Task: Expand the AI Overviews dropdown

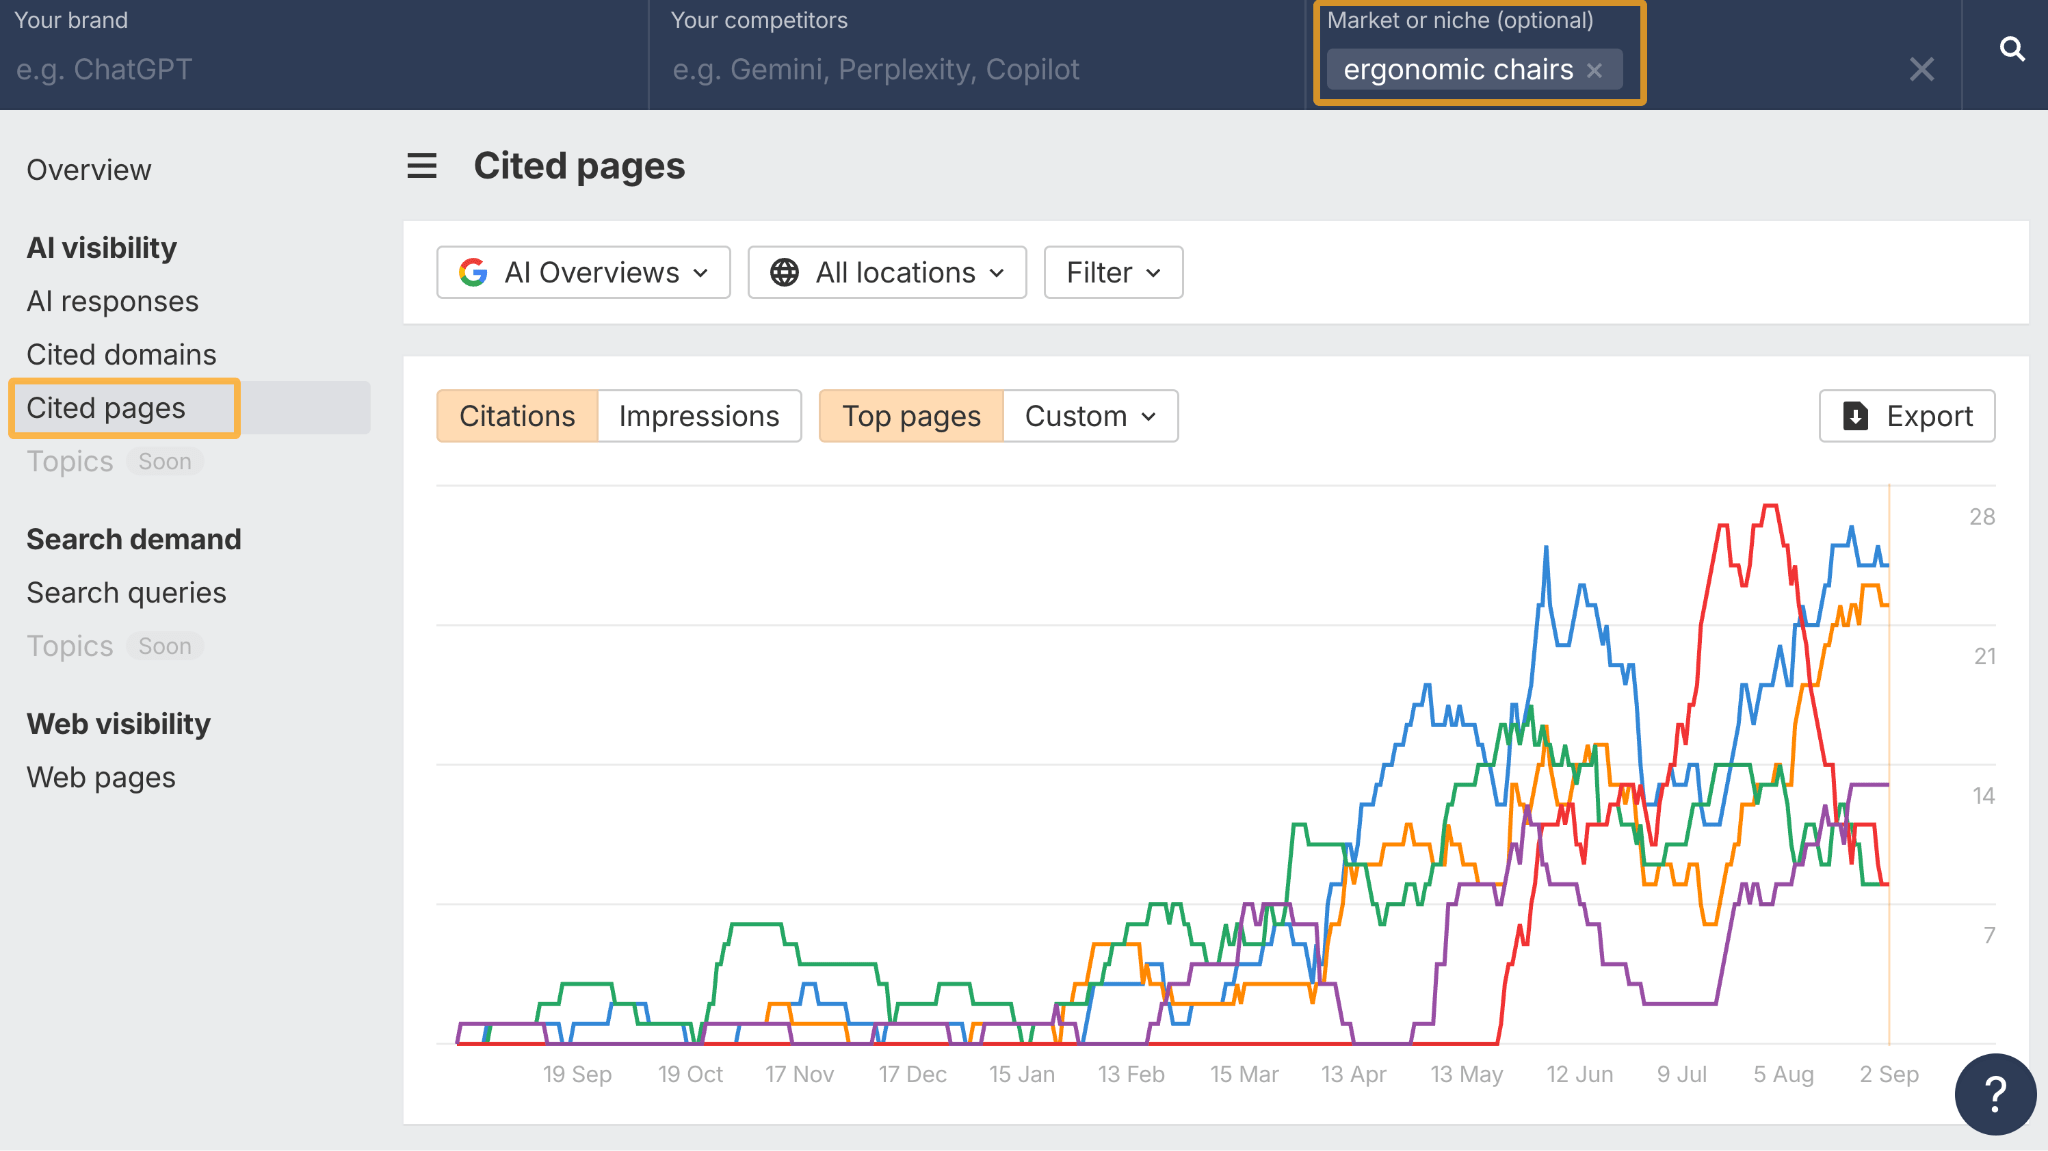Action: [x=584, y=272]
